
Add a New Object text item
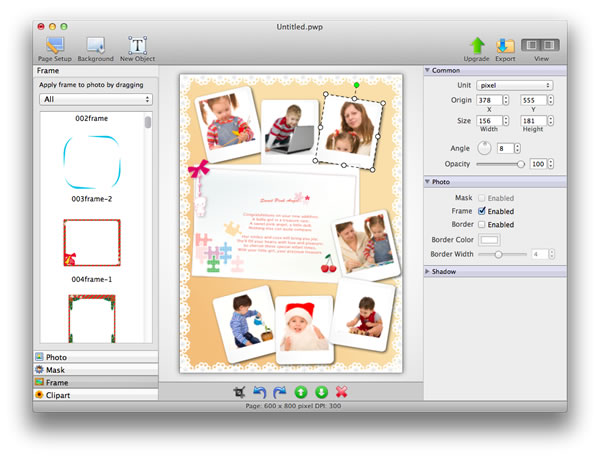pos(137,46)
